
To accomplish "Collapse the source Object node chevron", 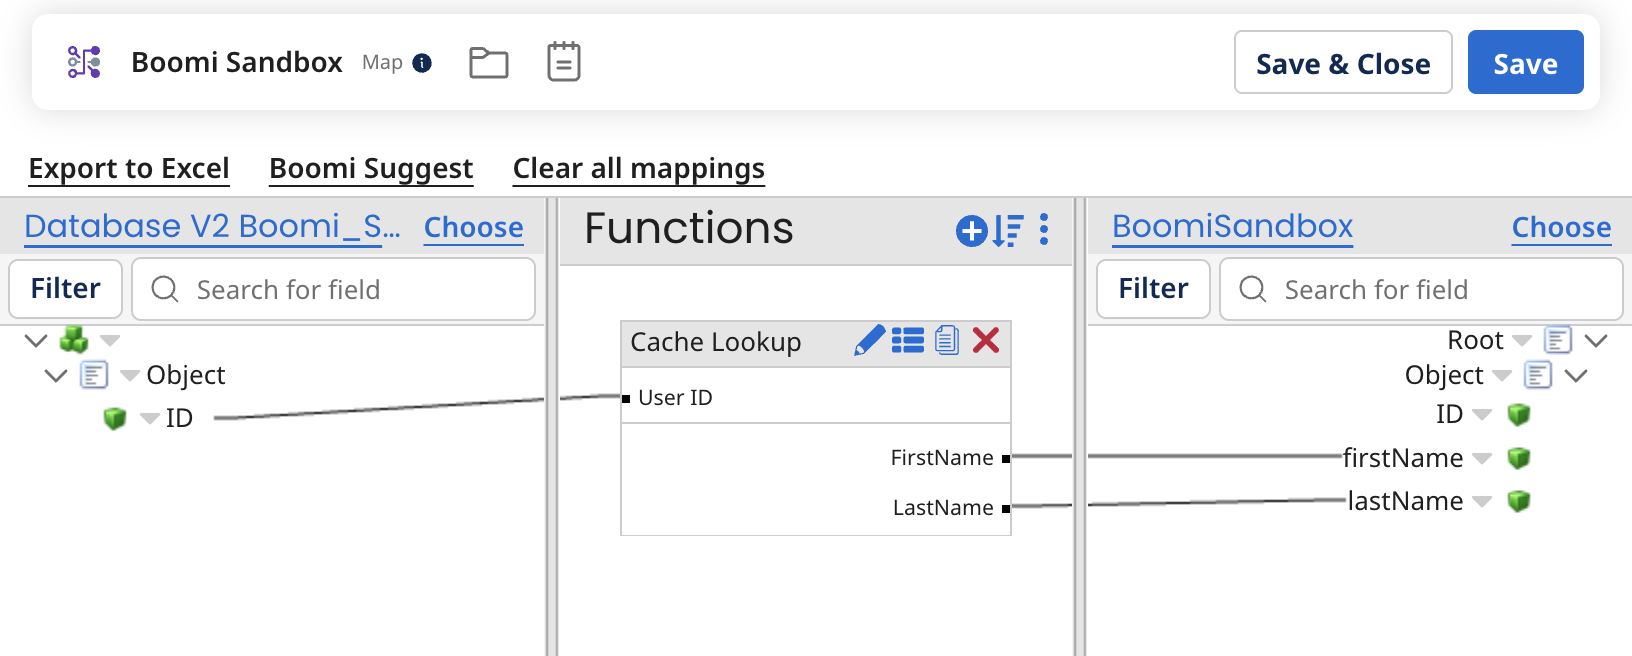I will click(56, 376).
